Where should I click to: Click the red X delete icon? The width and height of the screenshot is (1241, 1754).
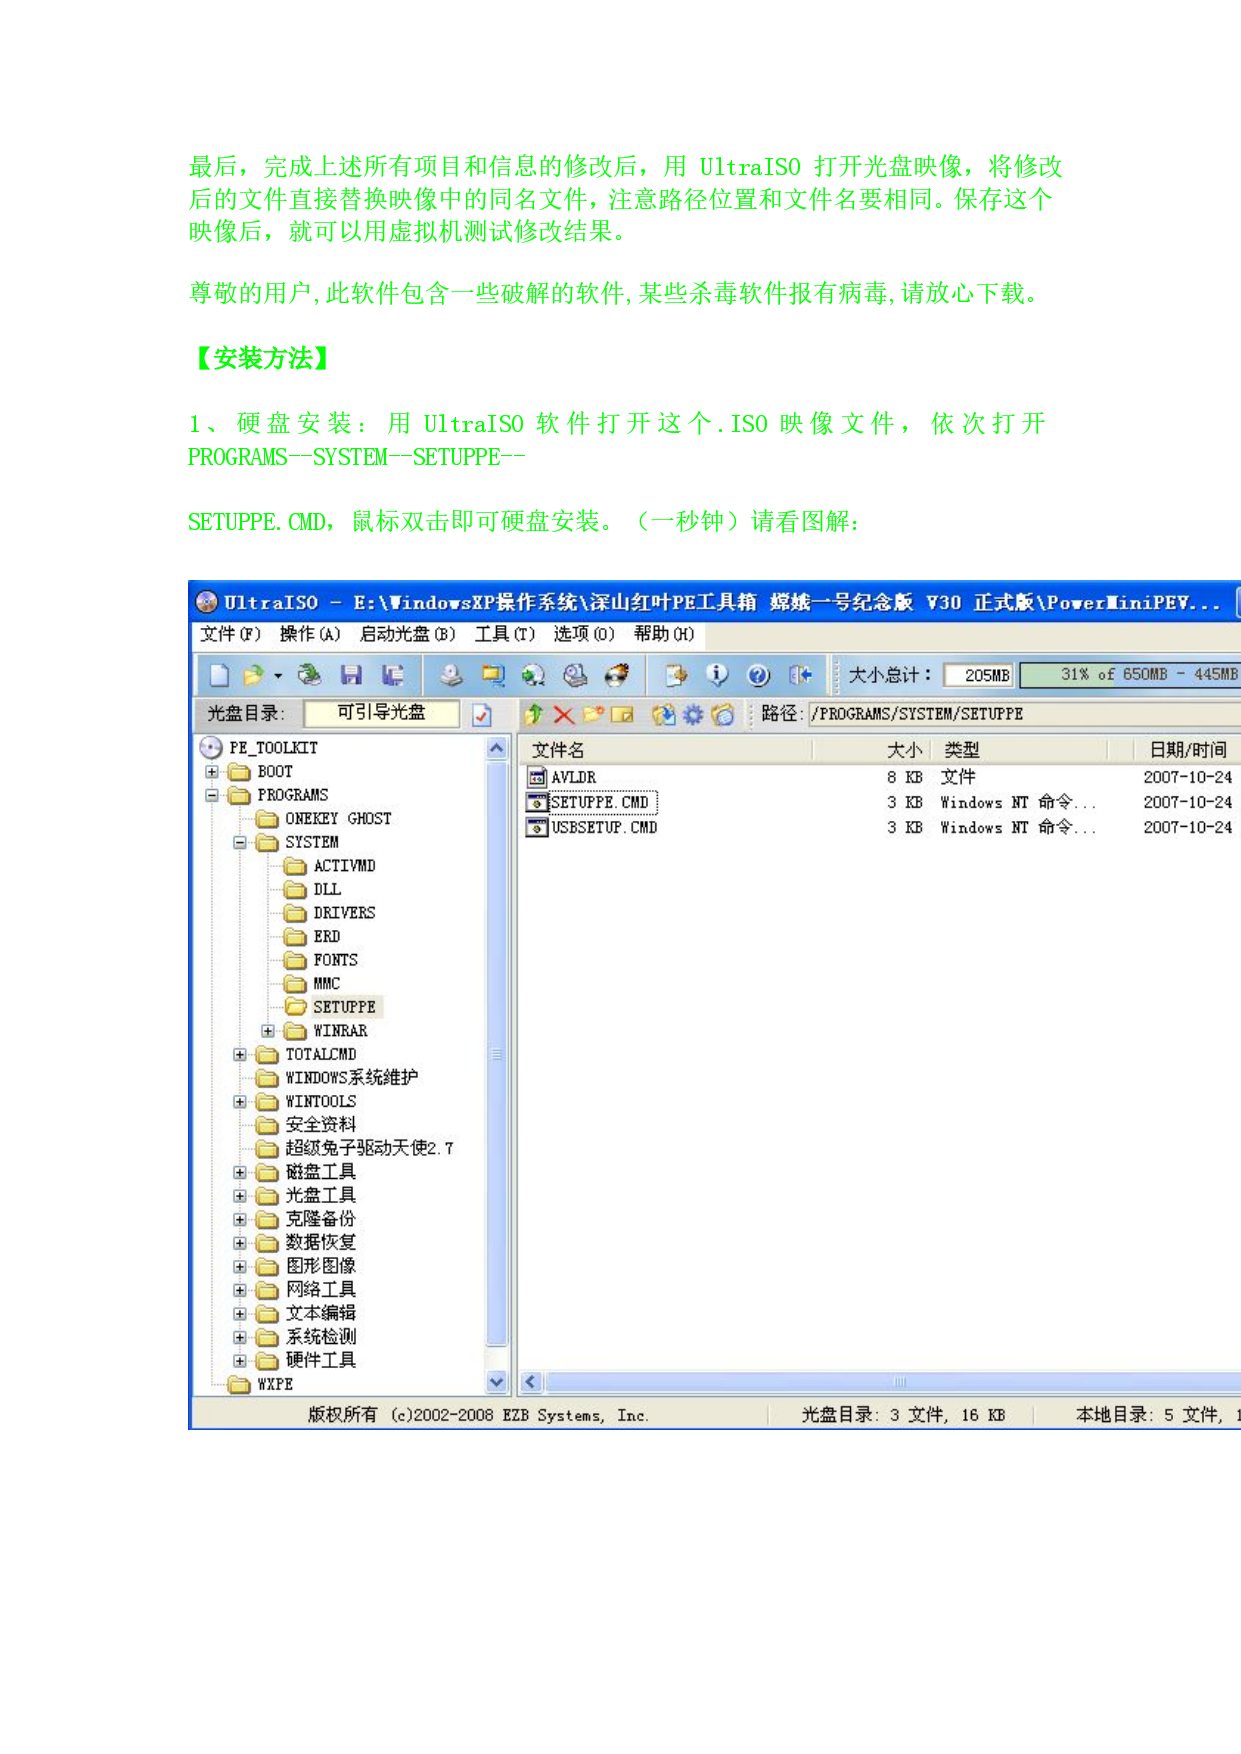click(564, 714)
